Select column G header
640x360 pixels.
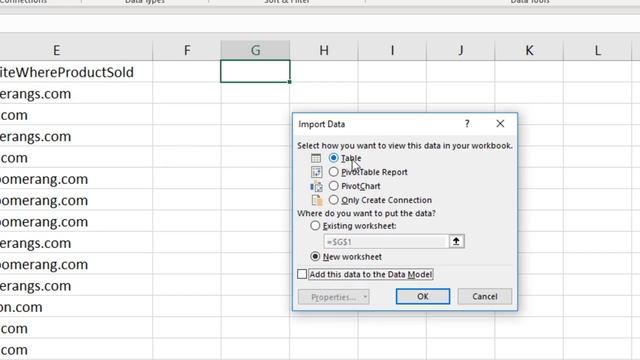pos(256,51)
